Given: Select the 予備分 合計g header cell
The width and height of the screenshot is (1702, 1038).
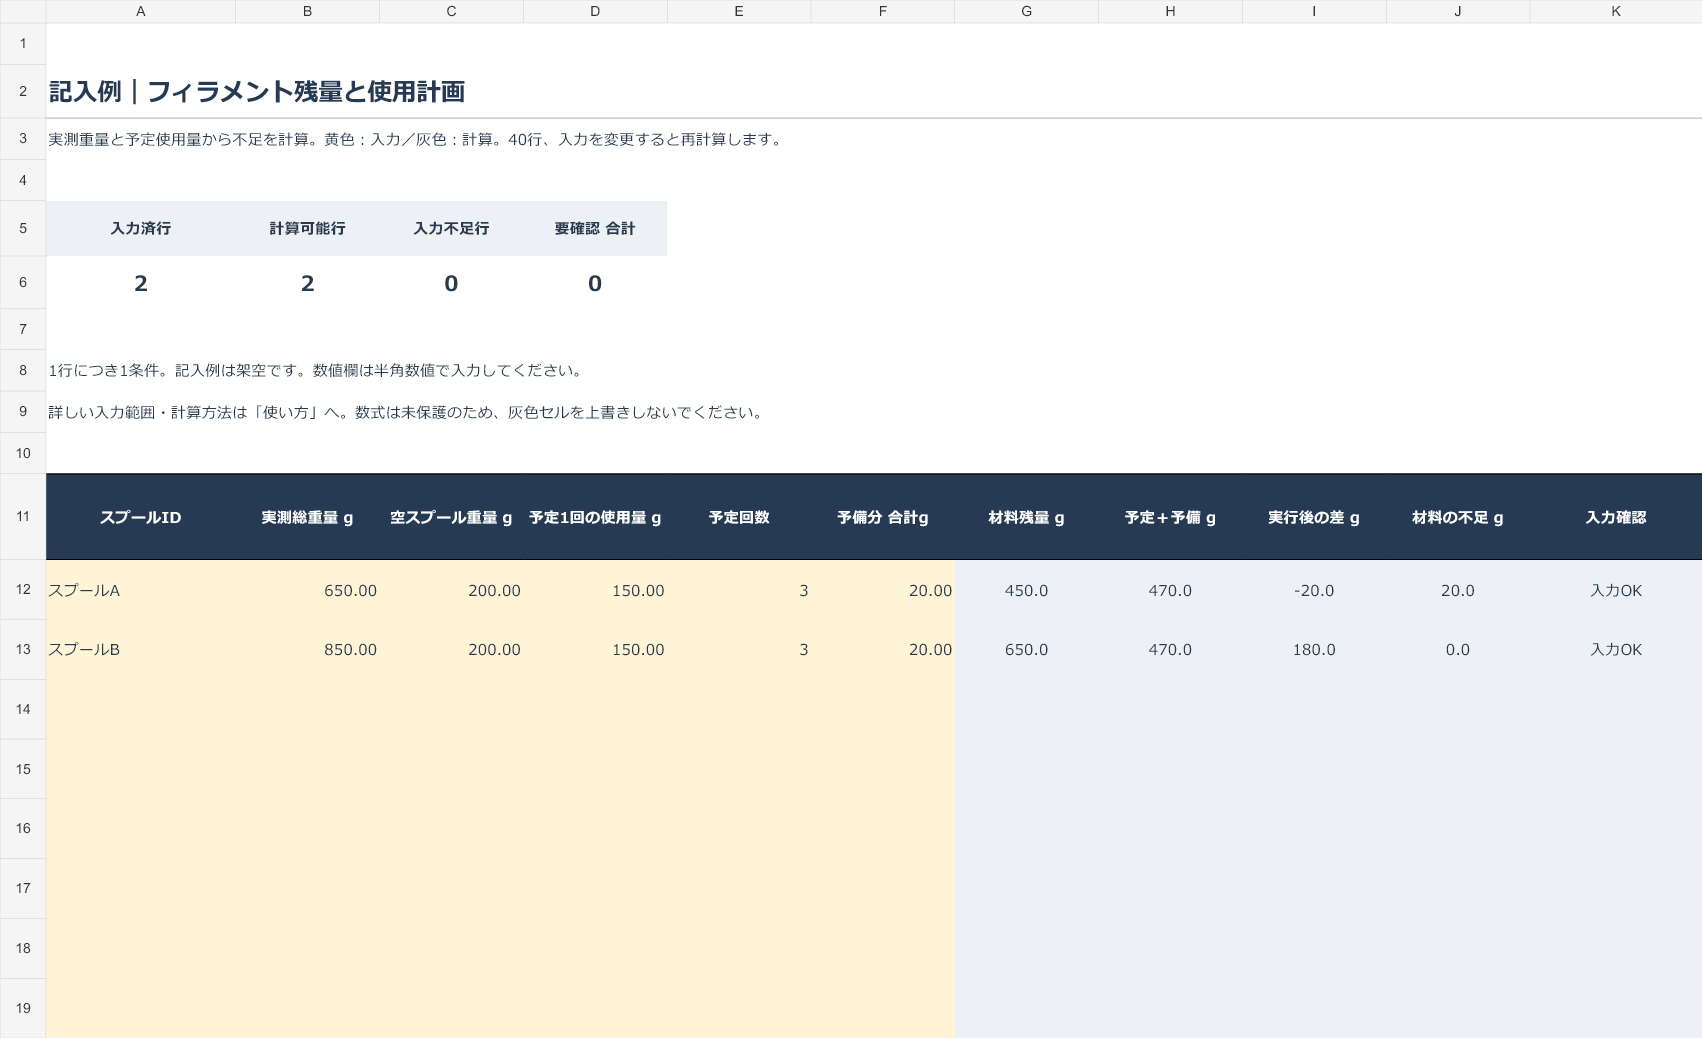Looking at the screenshot, I should coord(883,517).
